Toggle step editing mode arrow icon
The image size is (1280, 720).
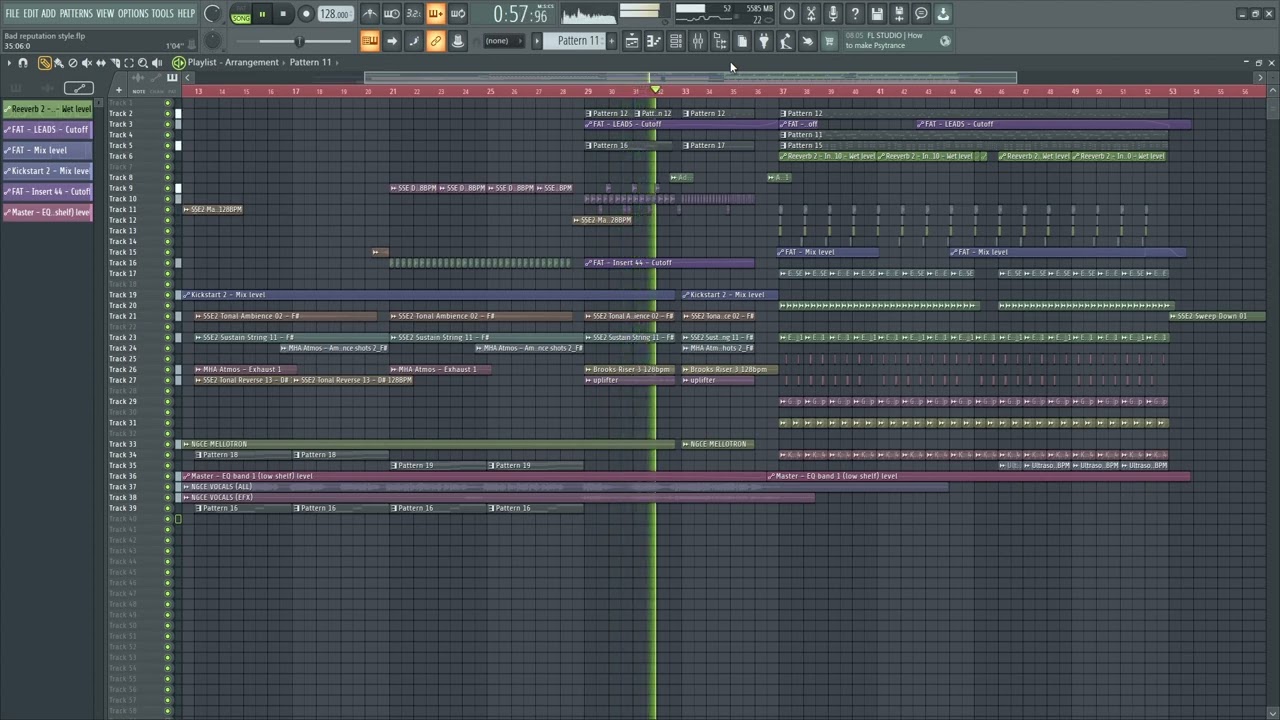click(392, 41)
